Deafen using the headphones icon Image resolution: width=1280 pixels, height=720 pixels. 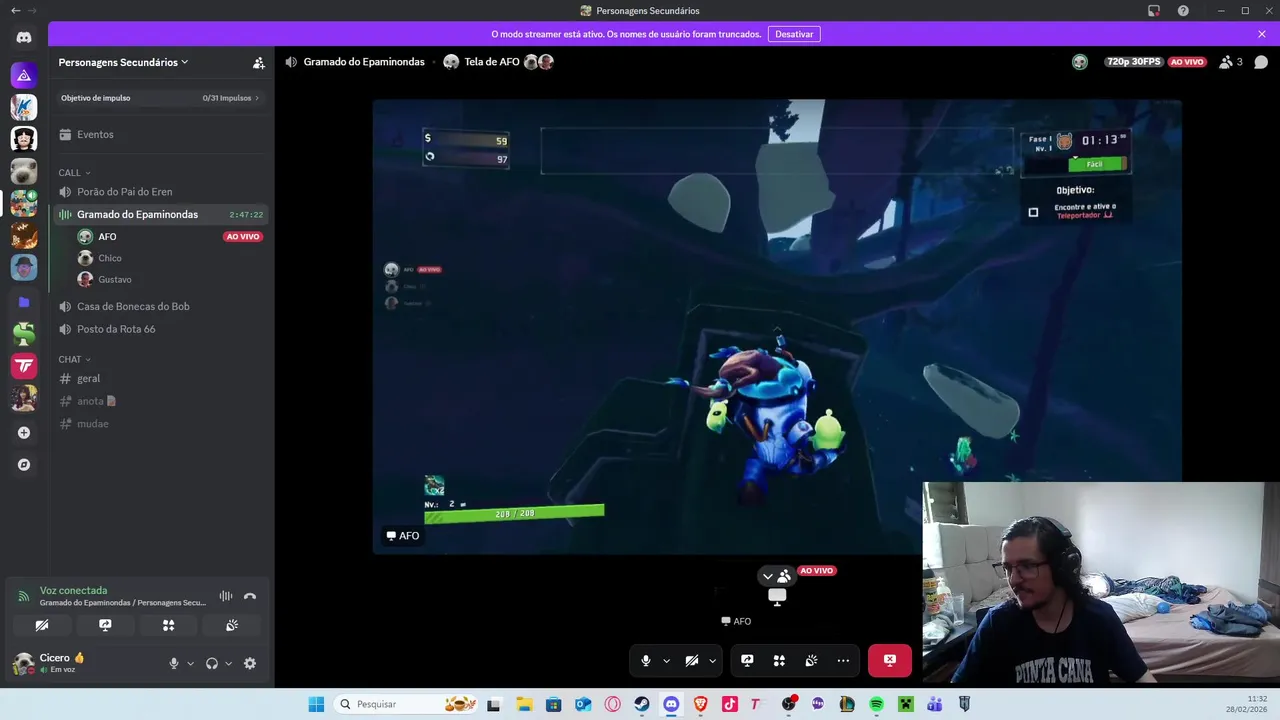212,663
